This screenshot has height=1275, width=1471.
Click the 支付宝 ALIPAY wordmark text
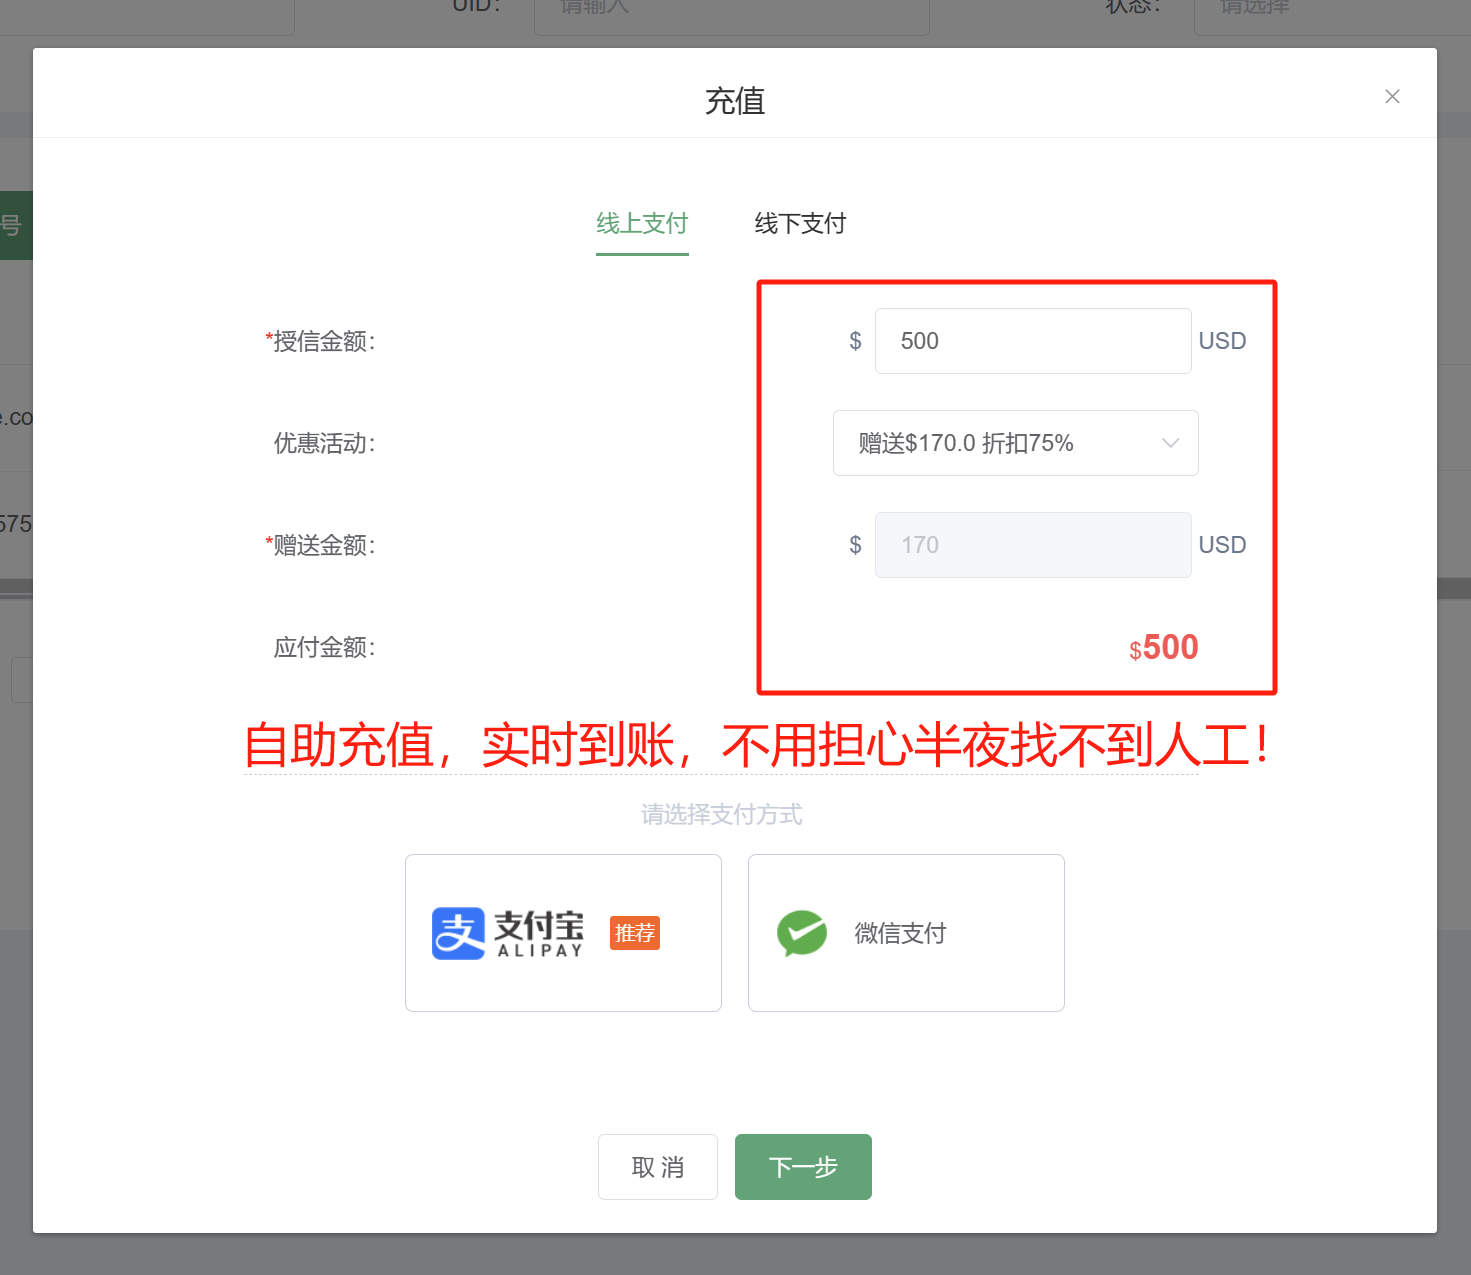pyautogui.click(x=540, y=933)
